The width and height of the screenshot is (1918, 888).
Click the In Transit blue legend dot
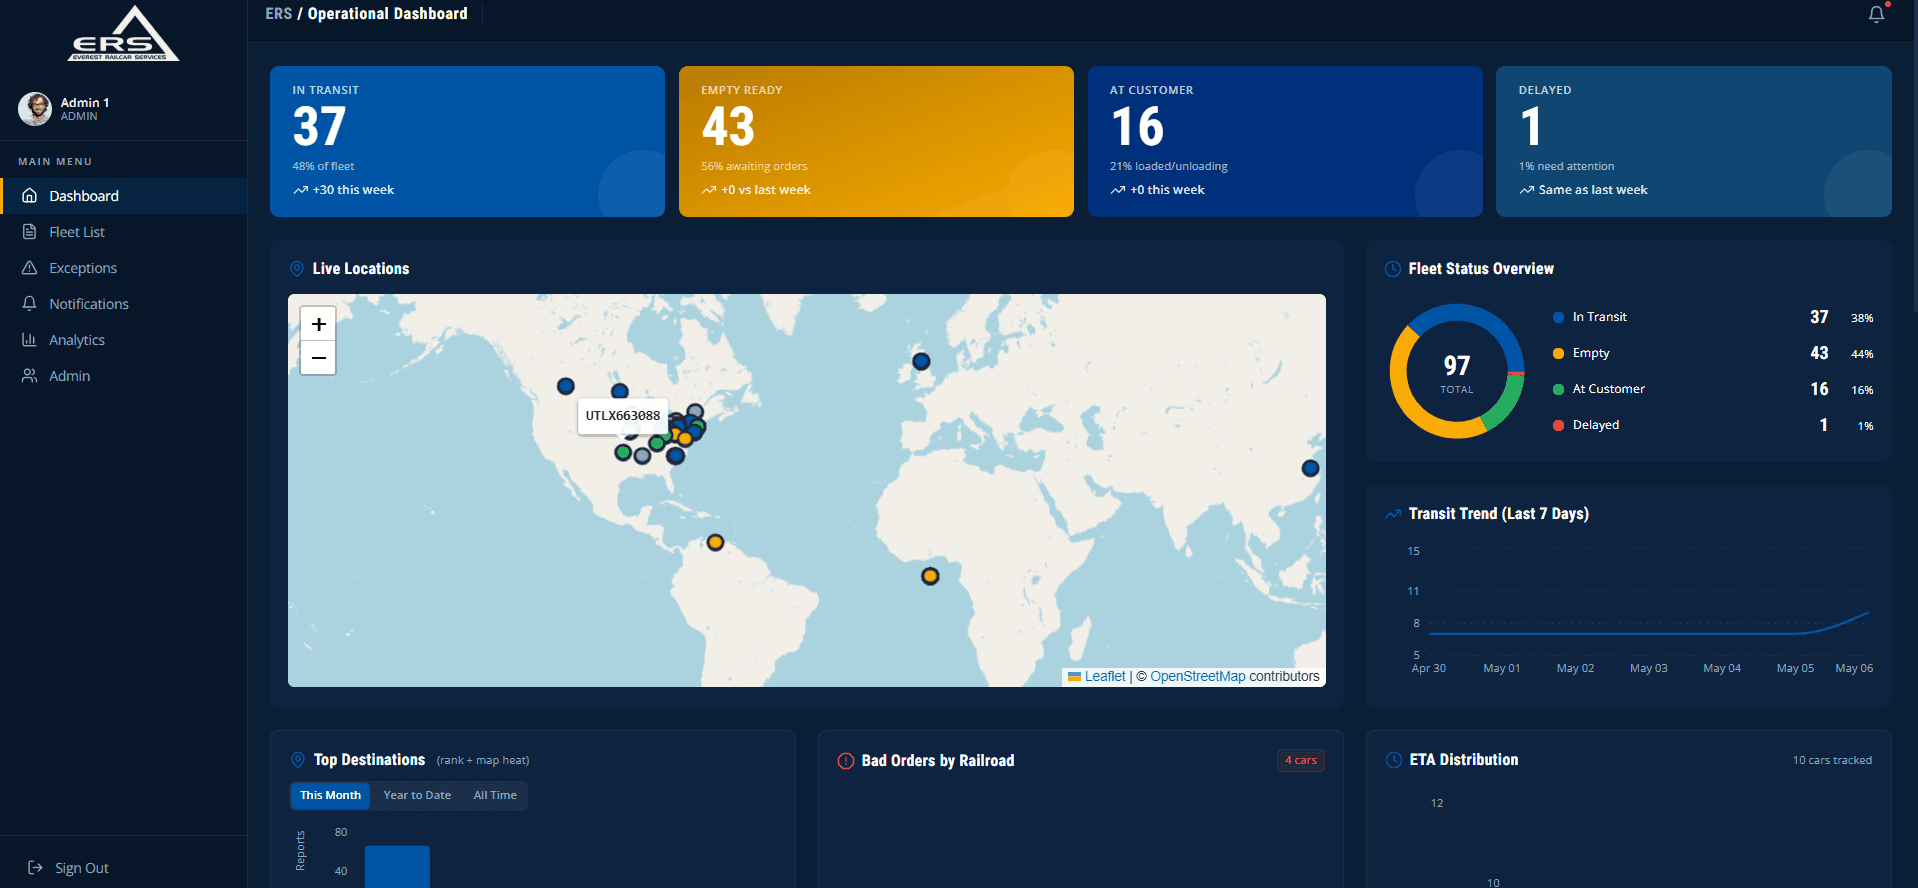pos(1558,317)
